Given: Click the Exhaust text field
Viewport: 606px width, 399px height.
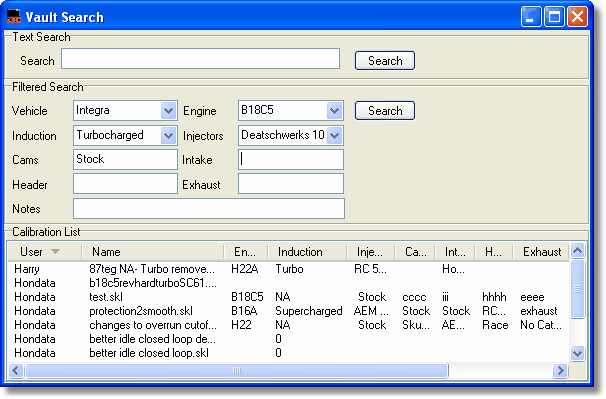Looking at the screenshot, I should pyautogui.click(x=291, y=184).
